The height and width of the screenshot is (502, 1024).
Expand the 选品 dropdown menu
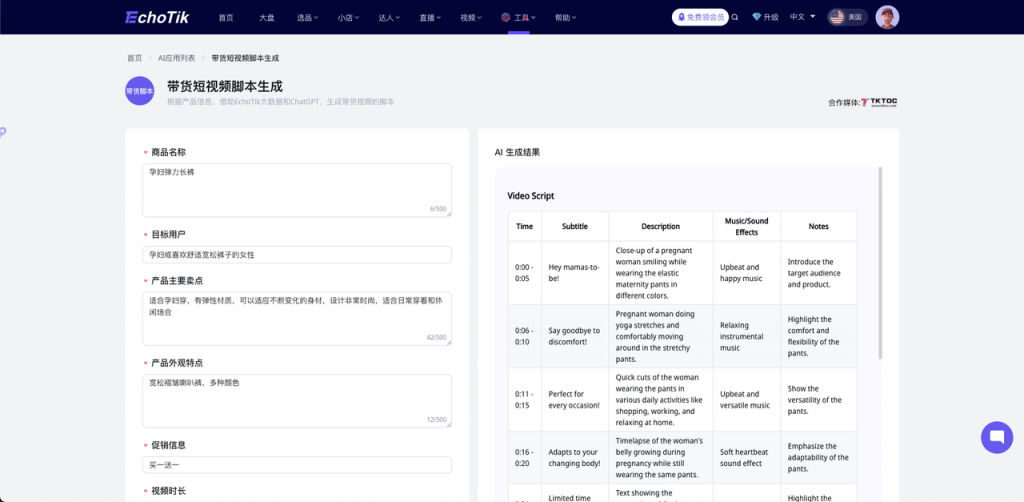coord(306,17)
